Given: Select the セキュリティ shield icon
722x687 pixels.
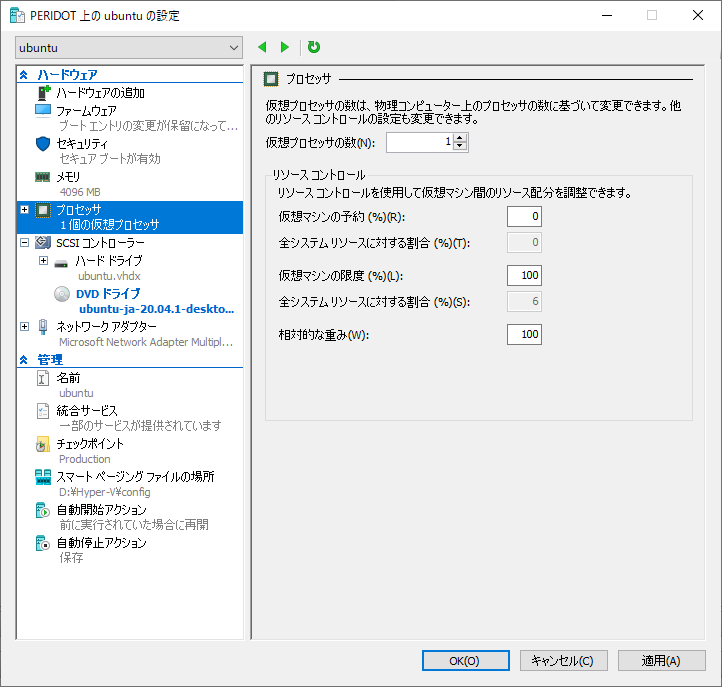Looking at the screenshot, I should pyautogui.click(x=43, y=144).
